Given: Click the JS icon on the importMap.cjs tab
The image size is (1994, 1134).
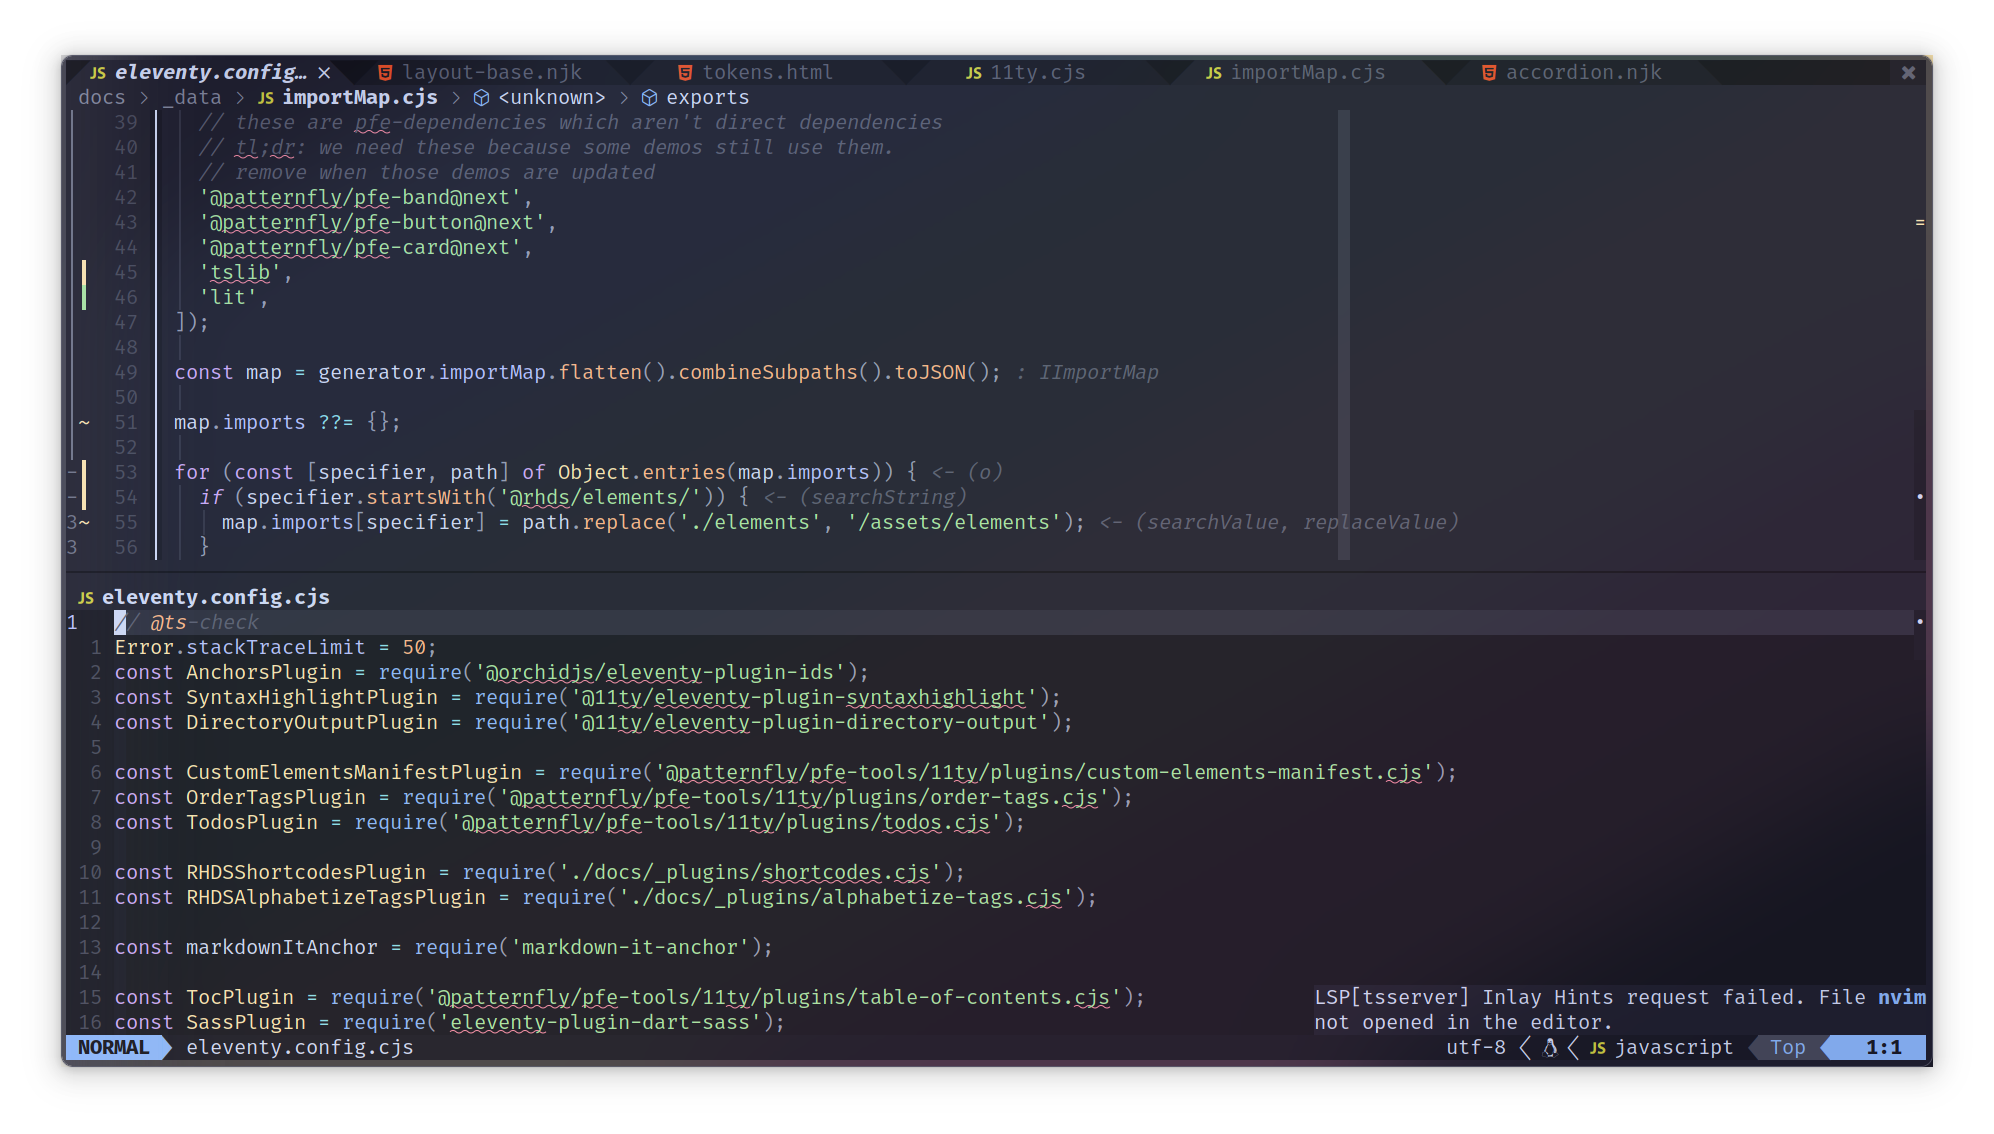Looking at the screenshot, I should [x=1214, y=72].
